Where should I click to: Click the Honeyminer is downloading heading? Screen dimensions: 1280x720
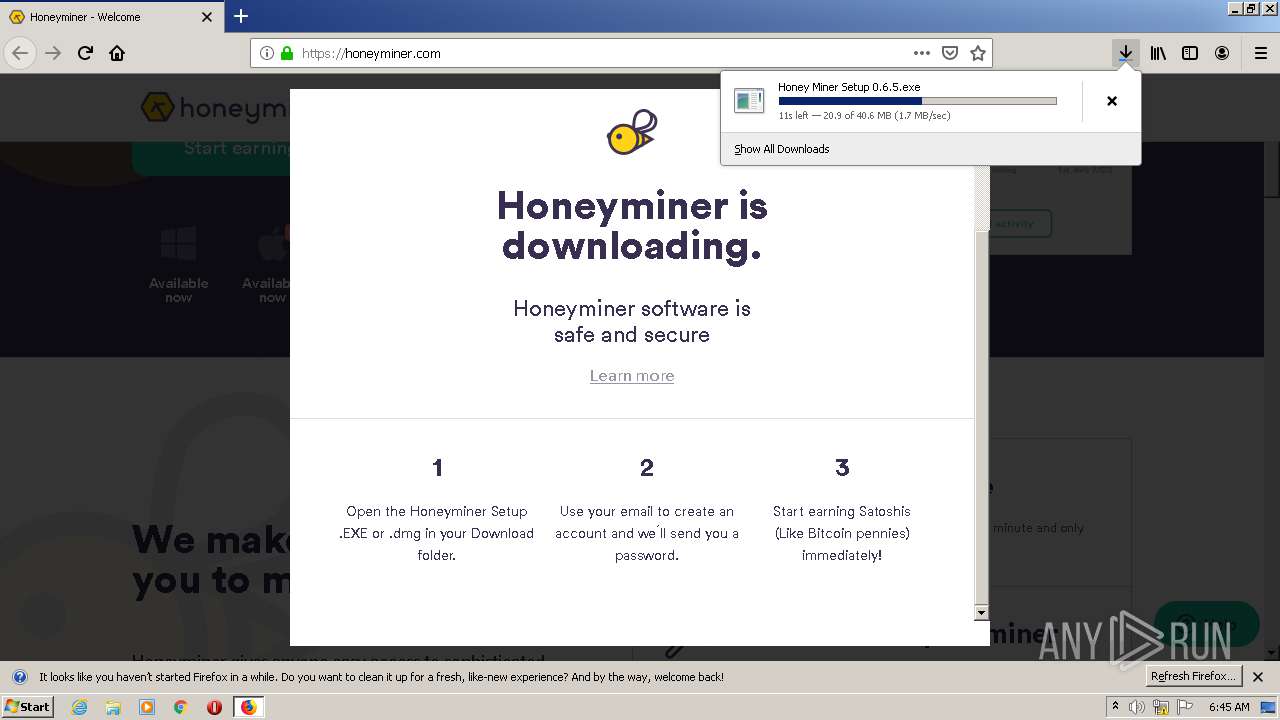(x=632, y=225)
